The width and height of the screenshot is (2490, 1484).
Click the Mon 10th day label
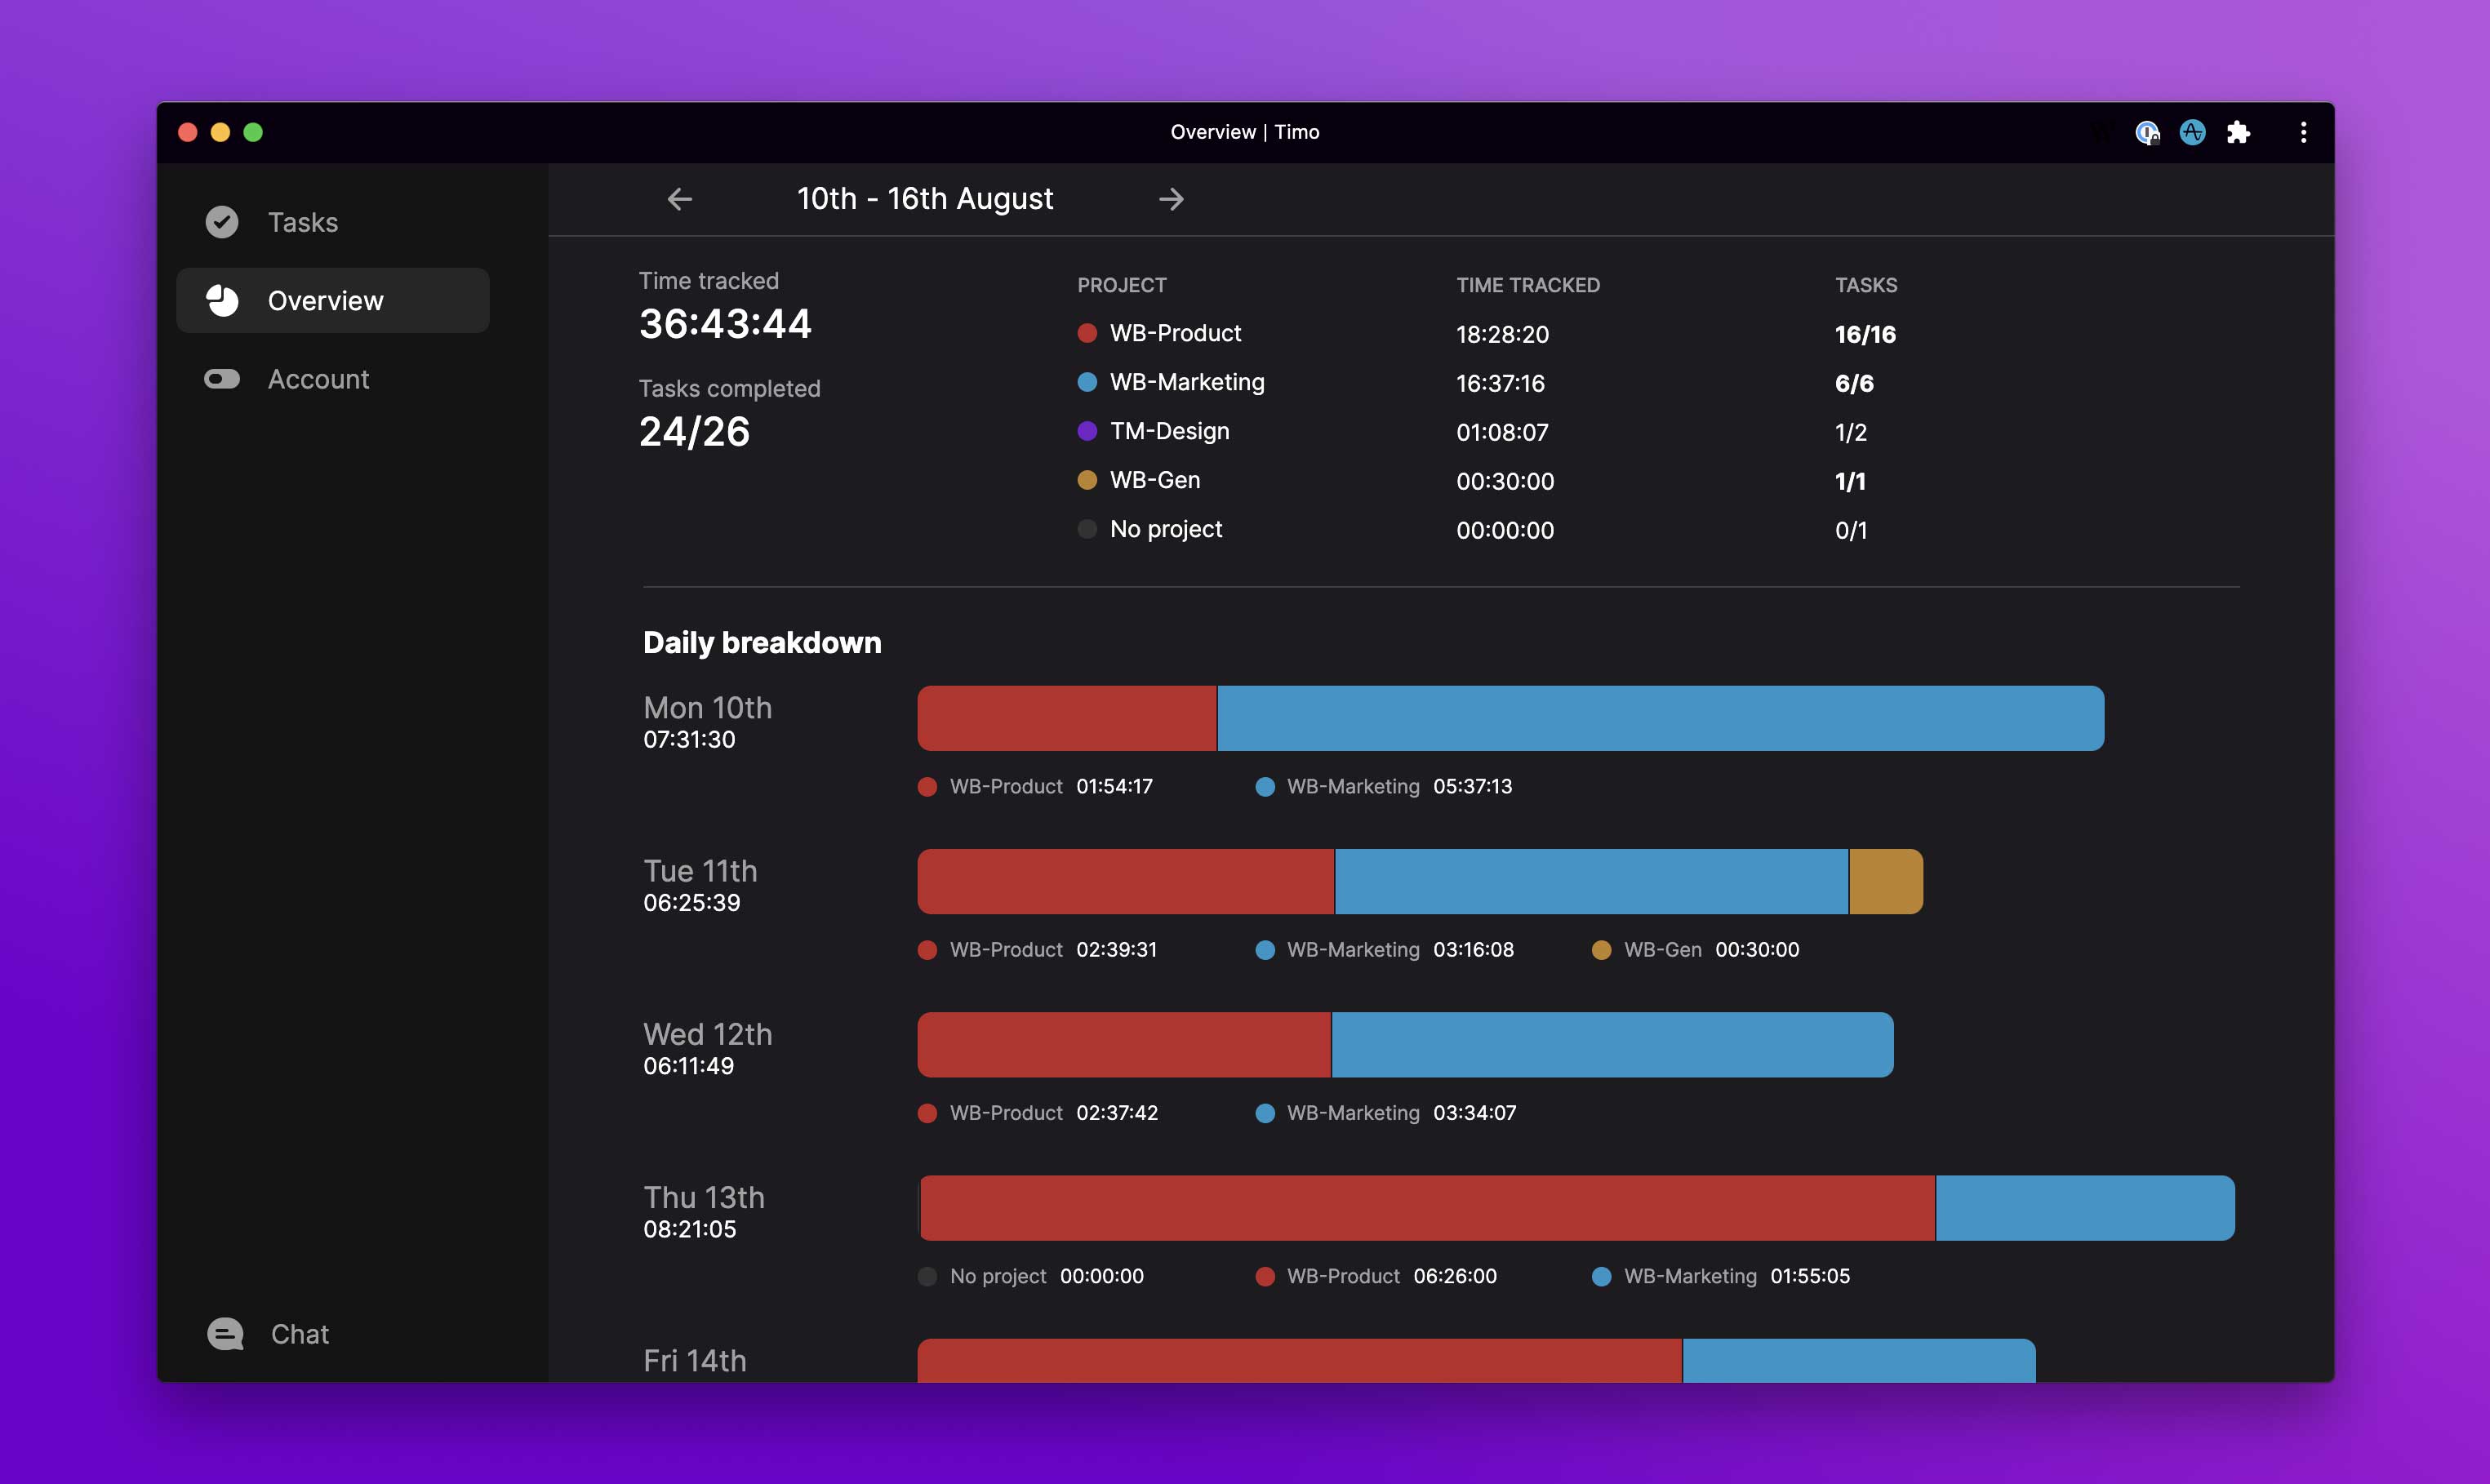point(708,708)
